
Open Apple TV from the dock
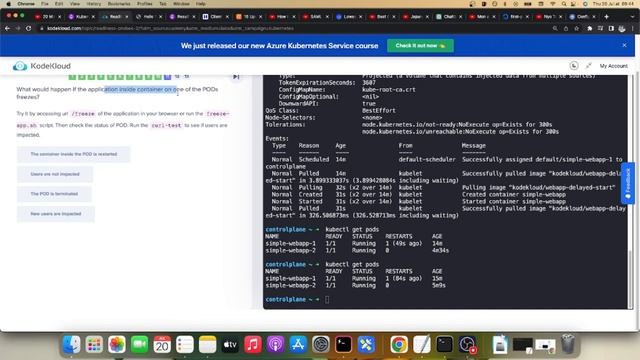230,345
